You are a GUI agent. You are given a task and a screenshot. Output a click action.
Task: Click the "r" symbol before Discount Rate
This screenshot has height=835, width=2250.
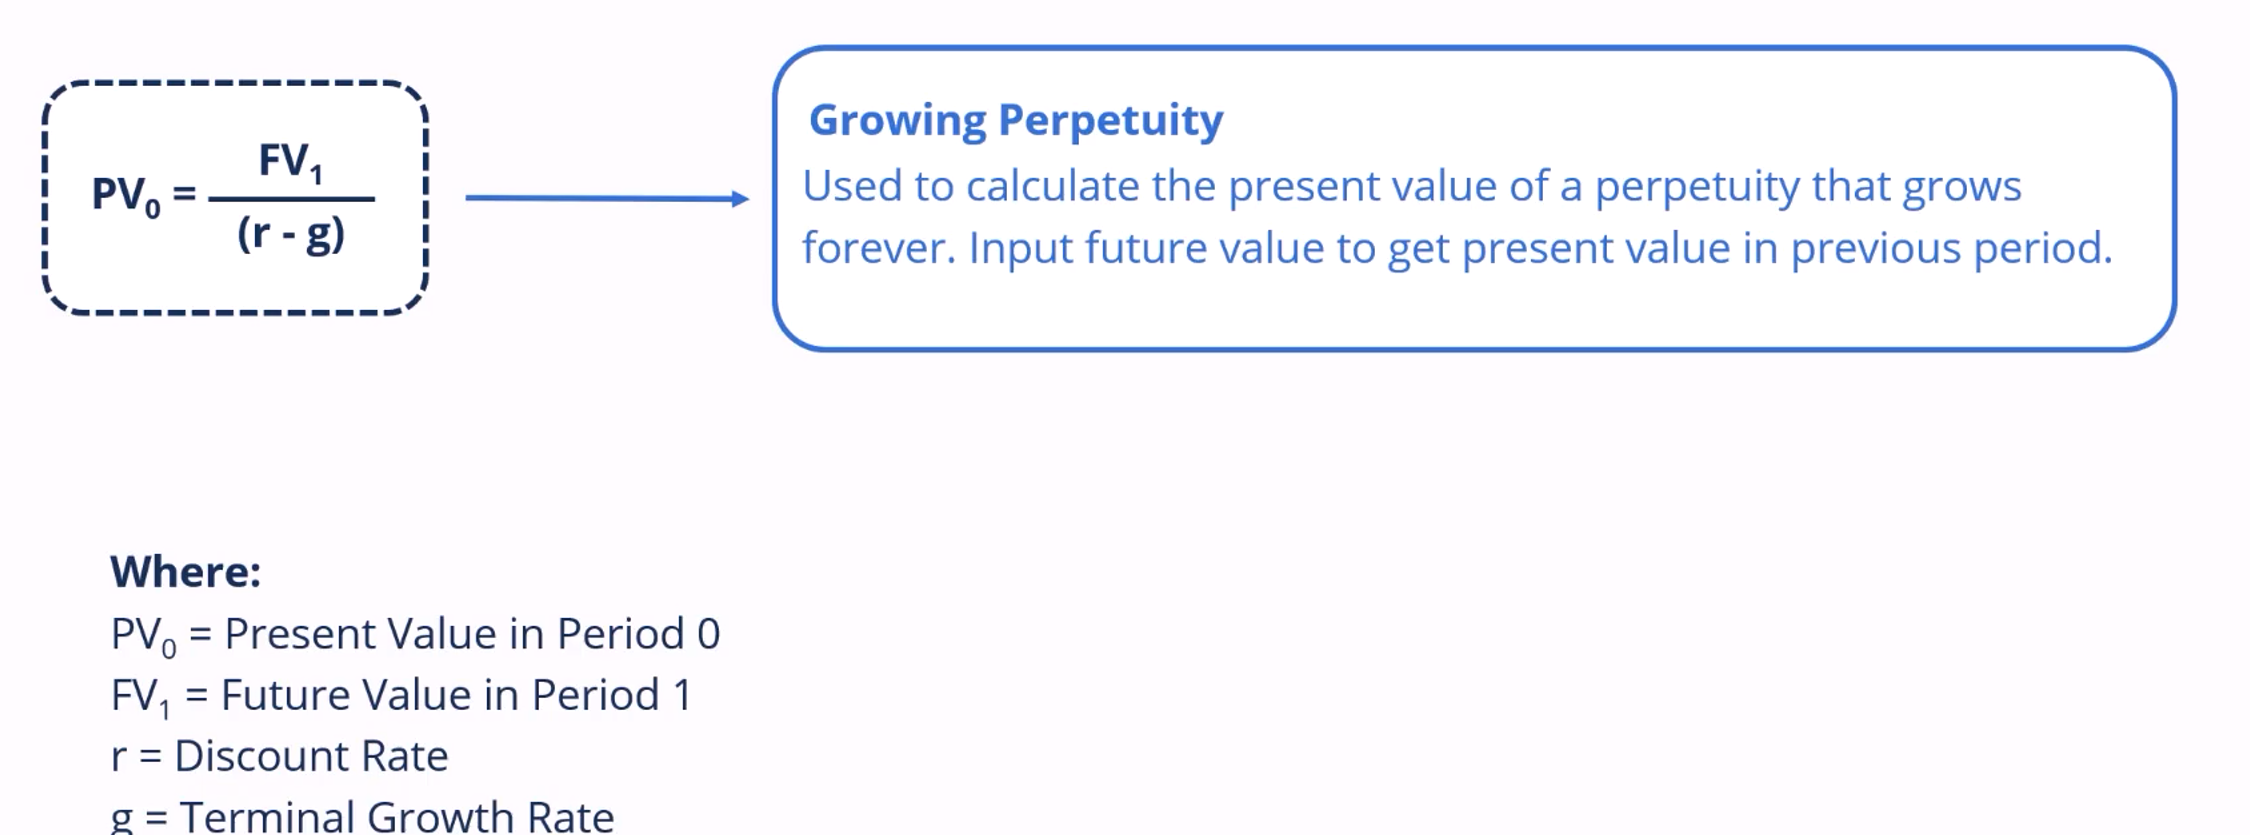(x=118, y=757)
